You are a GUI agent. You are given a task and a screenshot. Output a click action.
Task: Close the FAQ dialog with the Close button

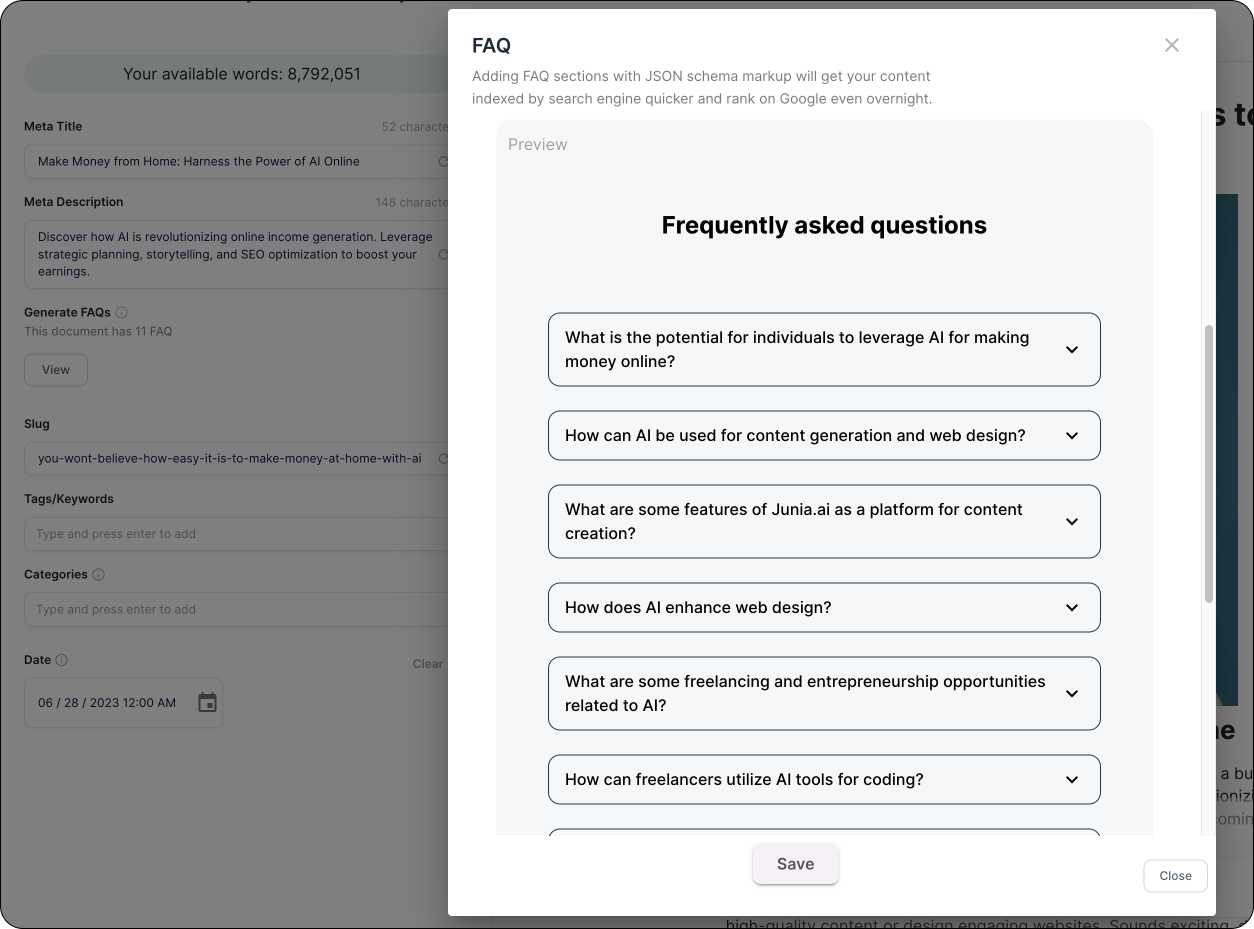[x=1175, y=876]
